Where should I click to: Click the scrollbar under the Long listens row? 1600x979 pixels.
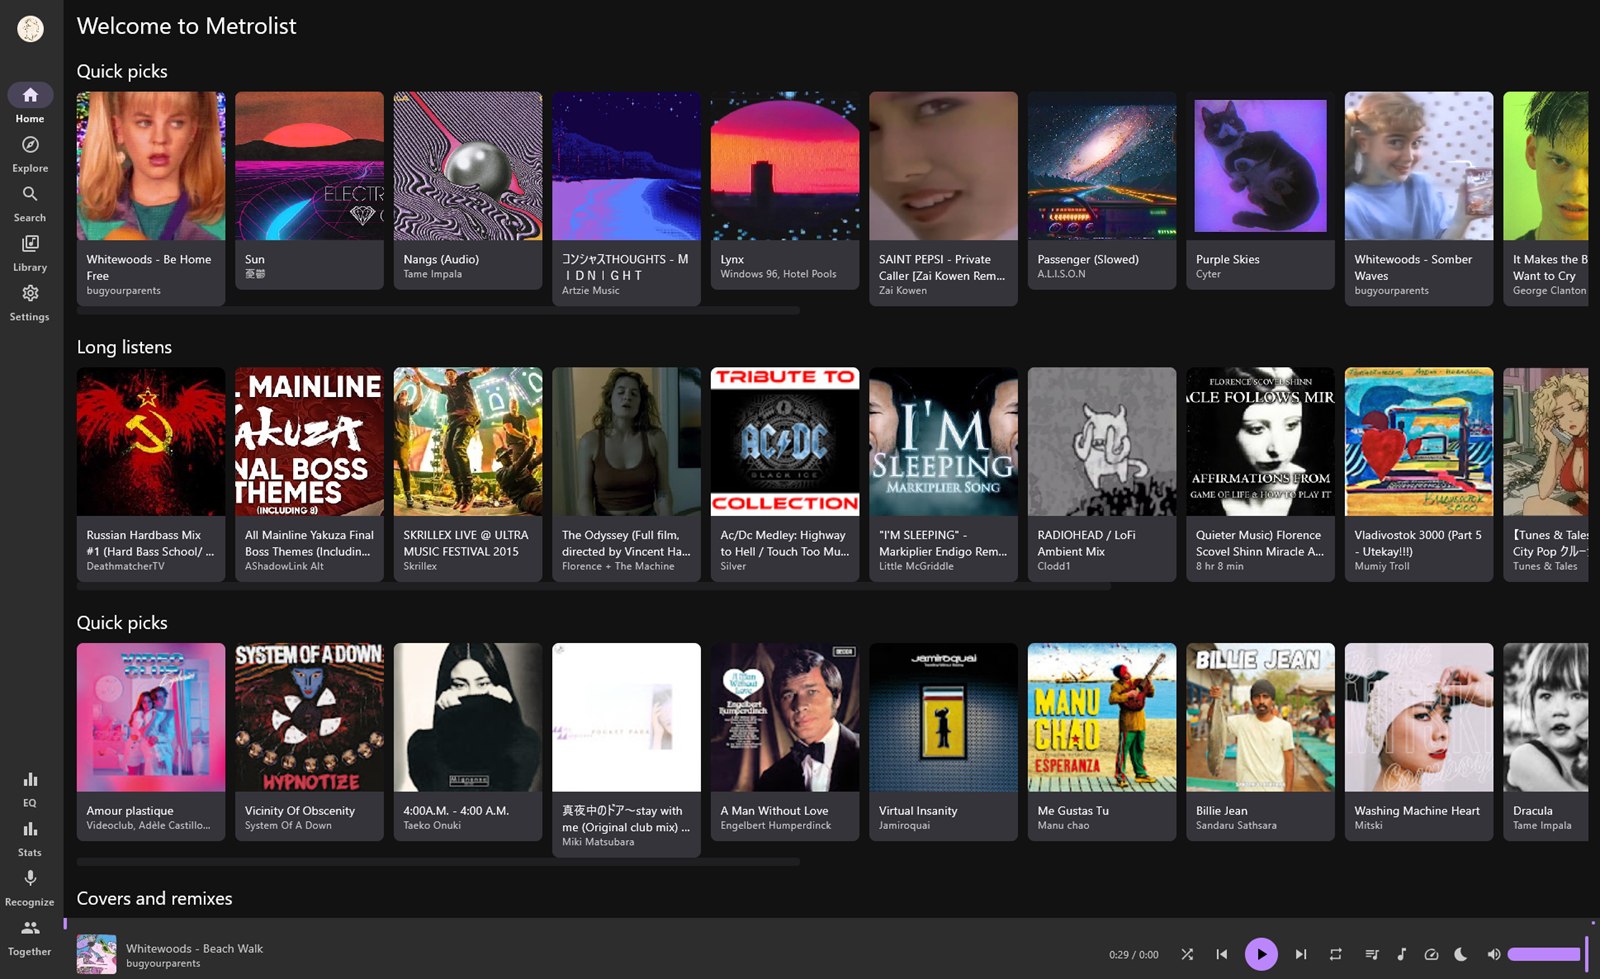[x=594, y=586]
